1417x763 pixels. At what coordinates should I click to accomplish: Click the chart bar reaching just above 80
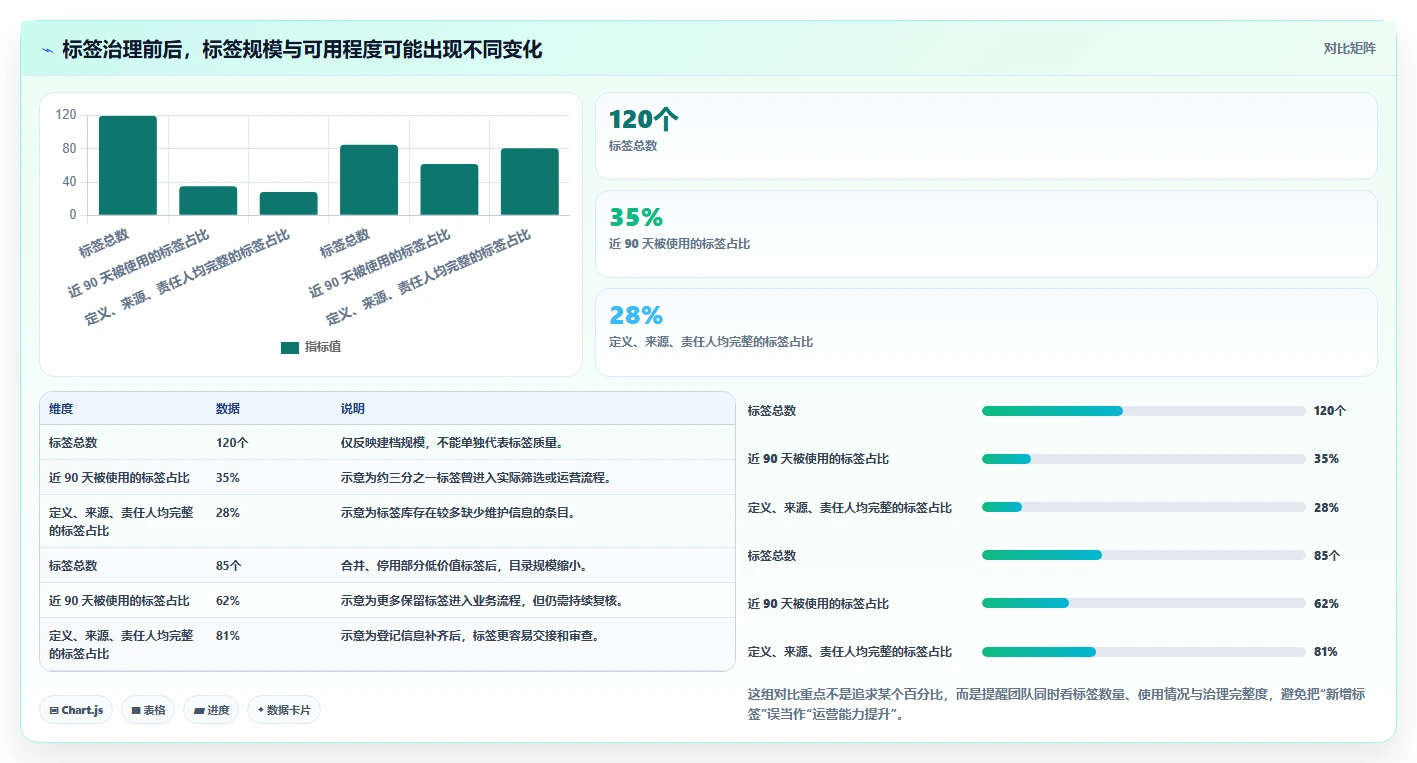(369, 180)
